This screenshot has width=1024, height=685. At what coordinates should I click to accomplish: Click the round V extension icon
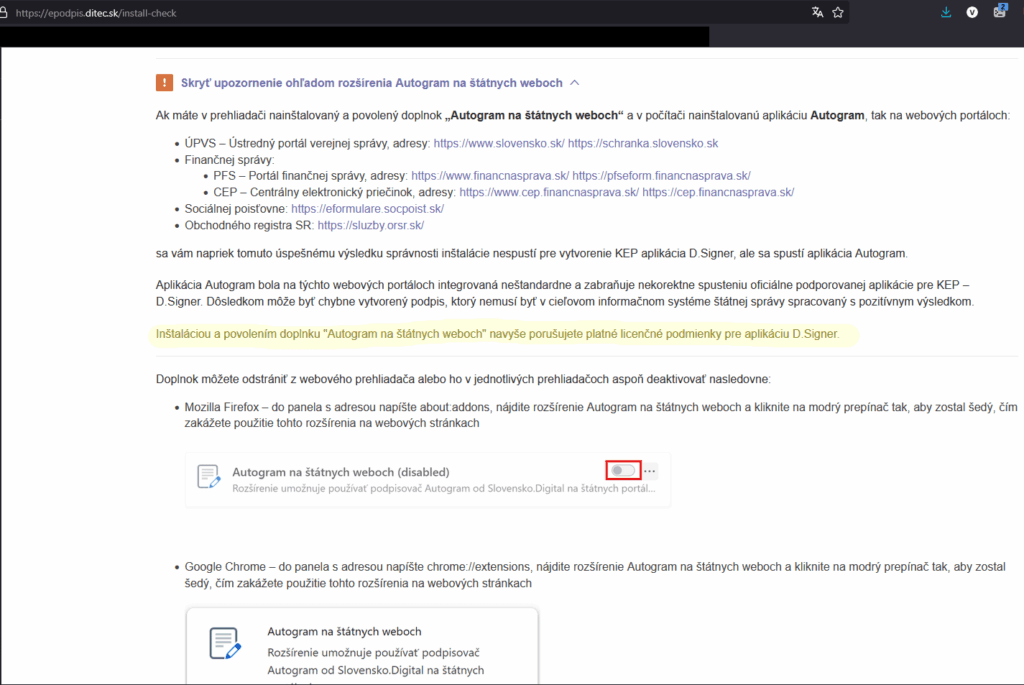pos(972,12)
